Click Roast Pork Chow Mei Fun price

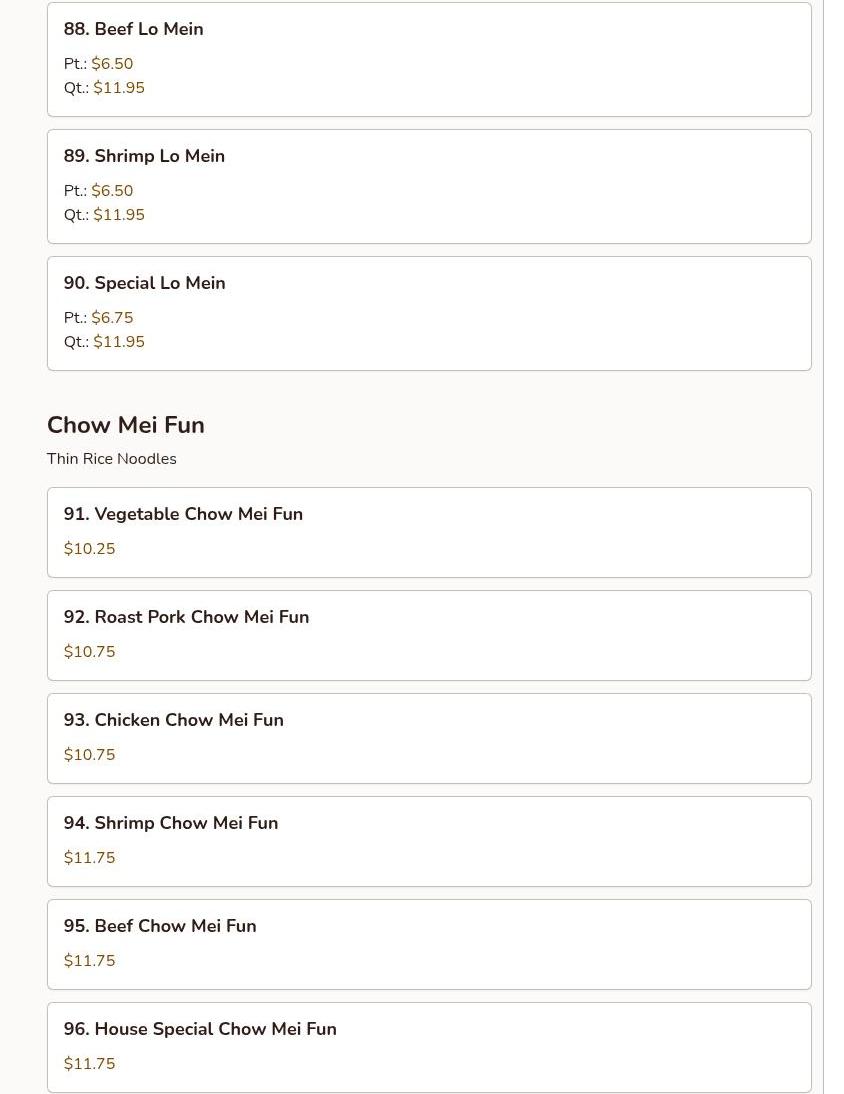[x=90, y=652]
